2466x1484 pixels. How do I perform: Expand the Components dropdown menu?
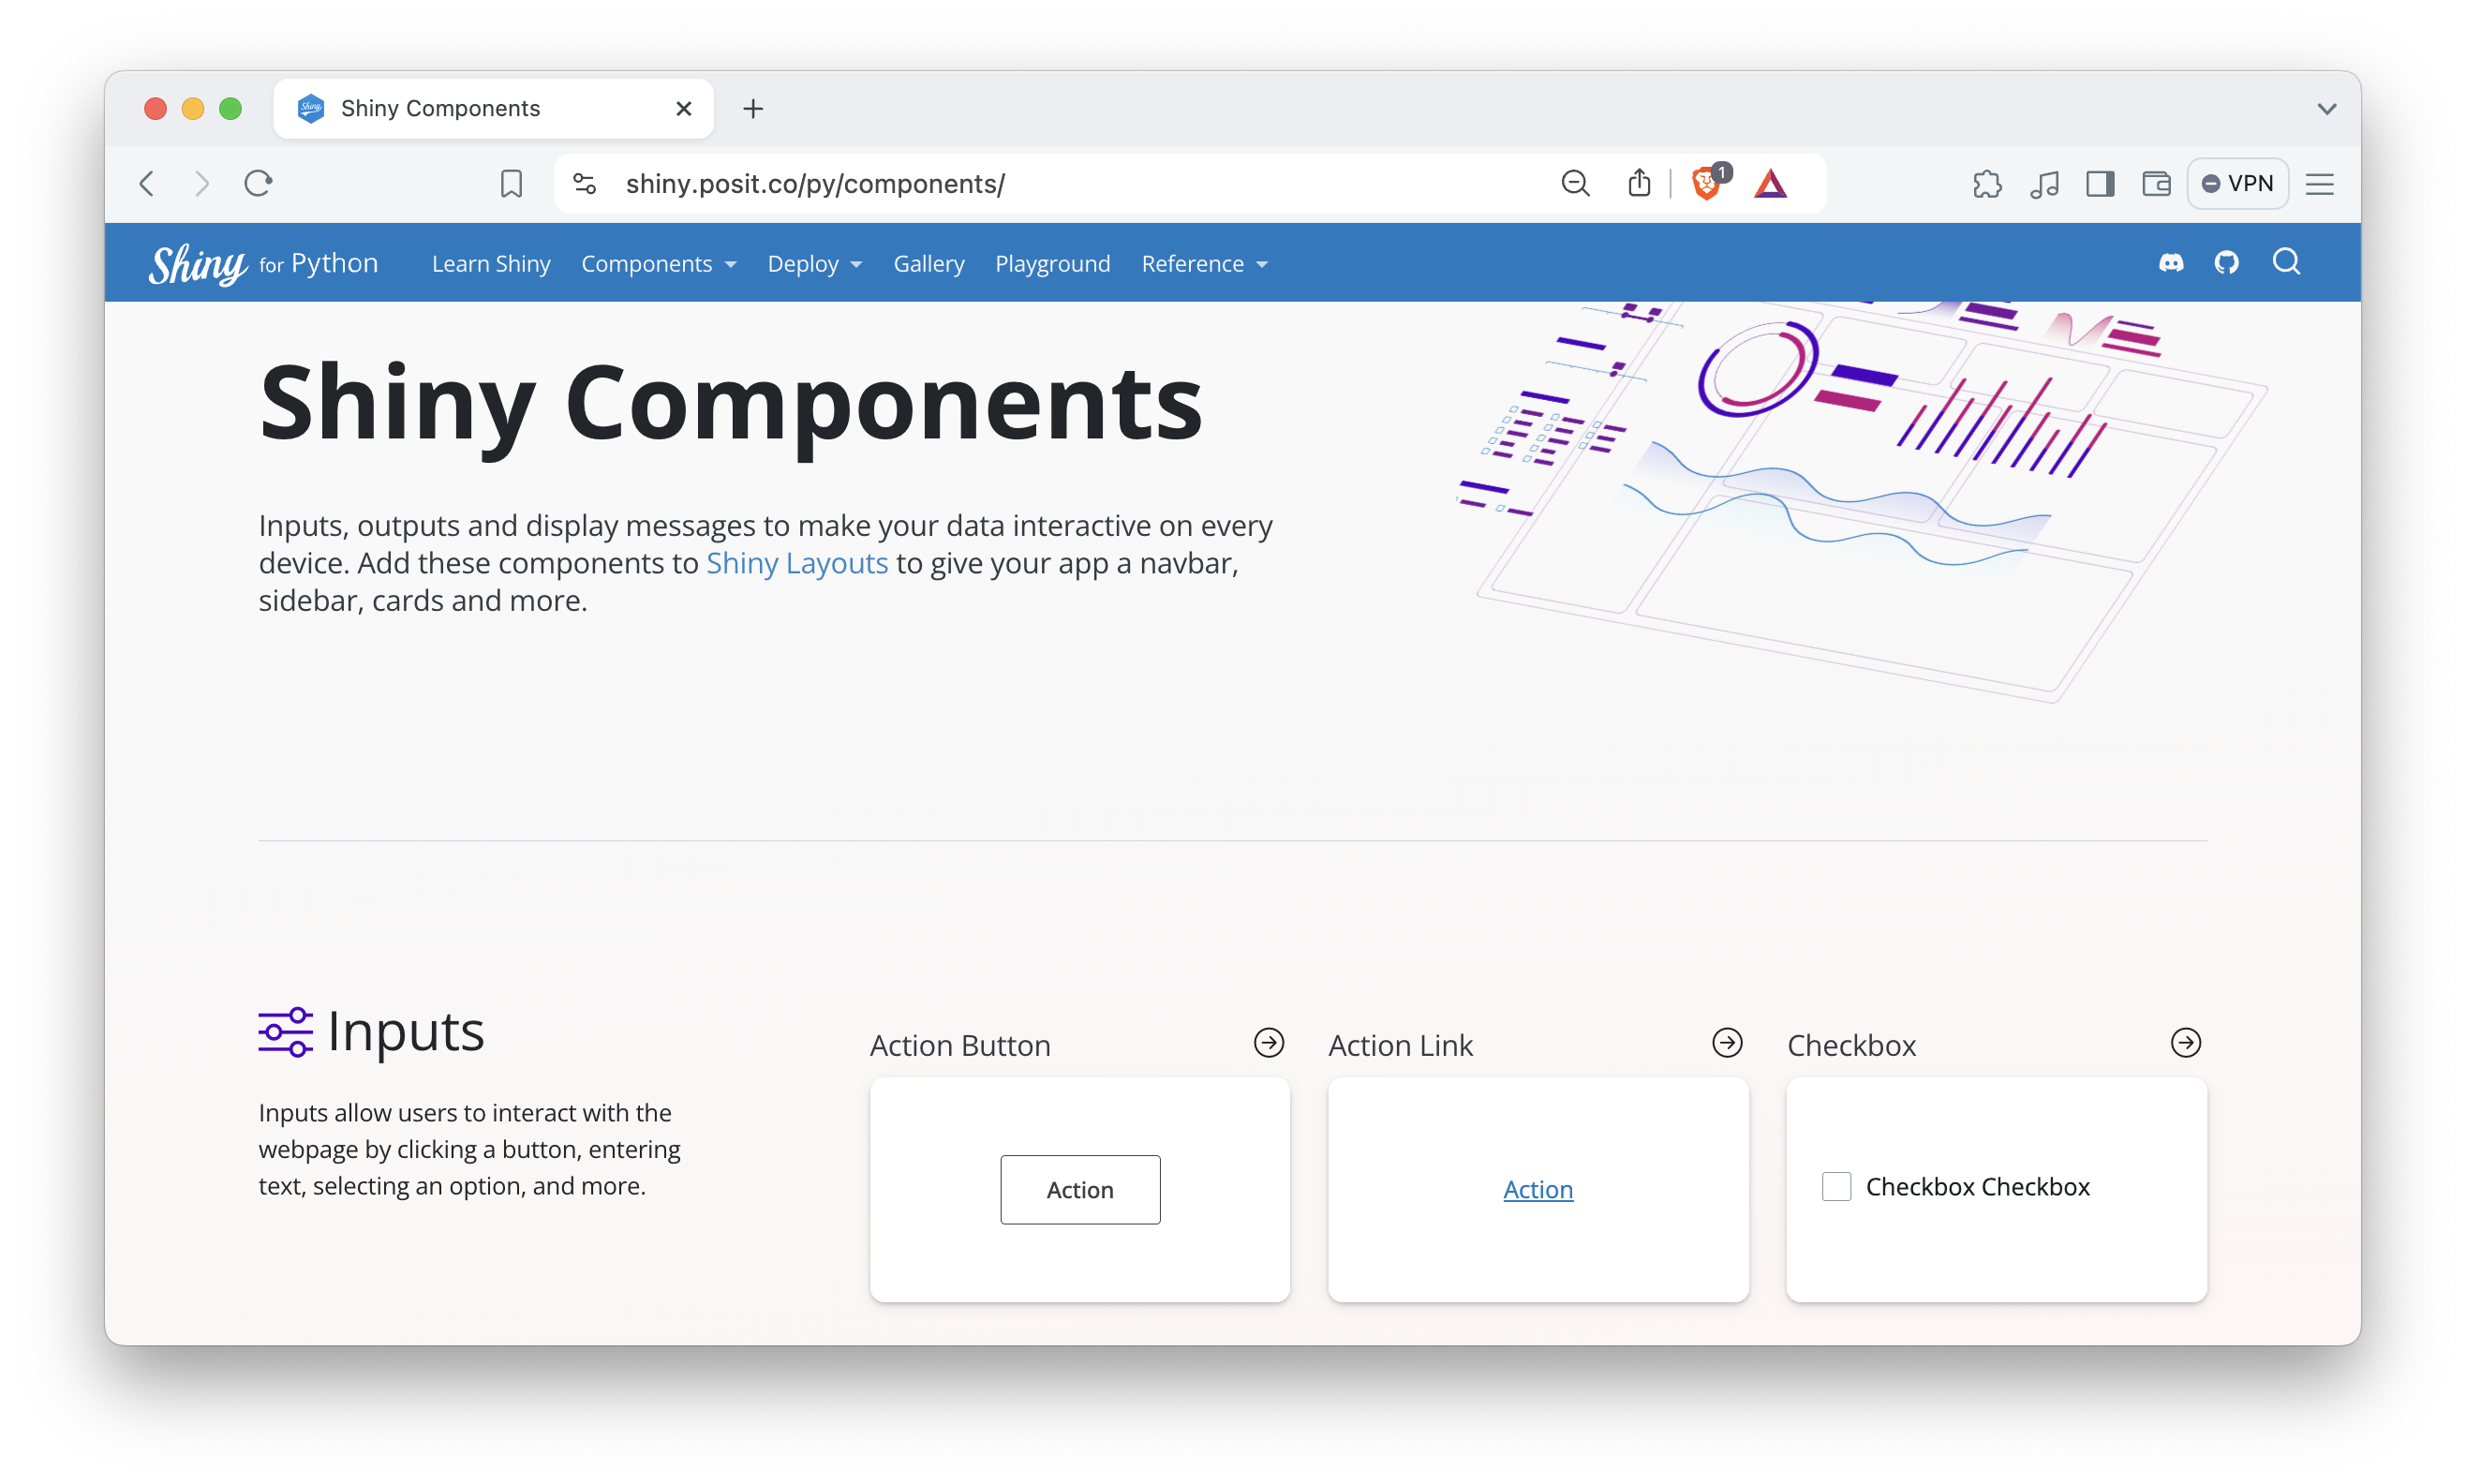(659, 264)
